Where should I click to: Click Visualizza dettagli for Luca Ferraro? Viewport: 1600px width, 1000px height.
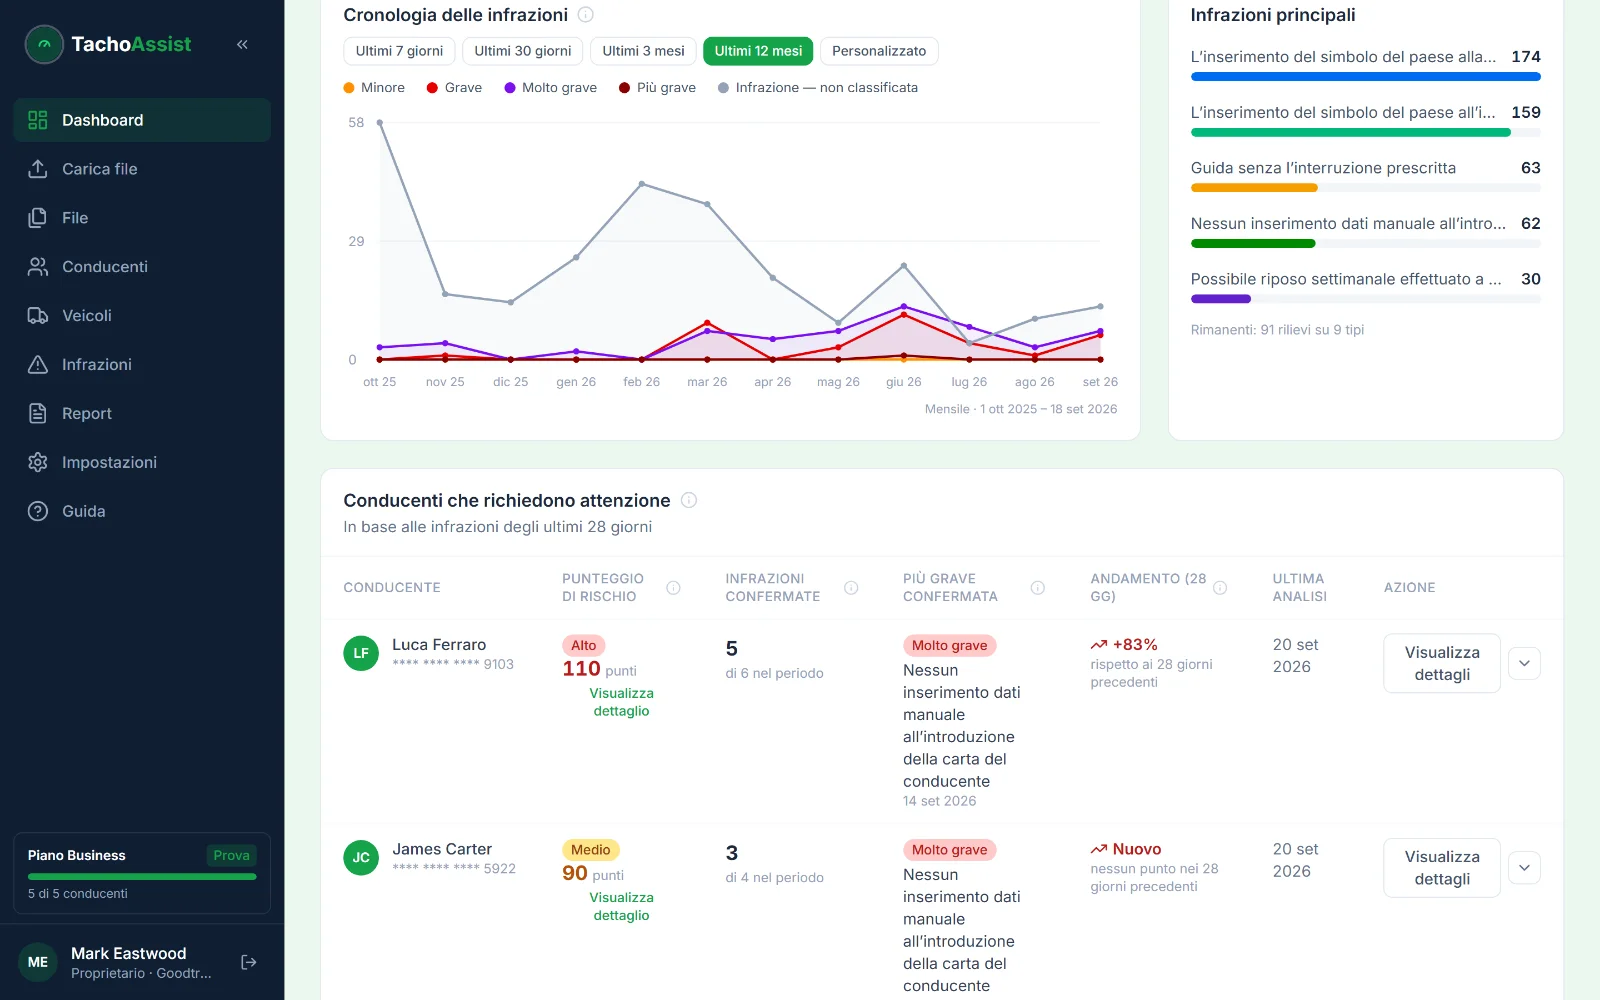click(x=1442, y=663)
